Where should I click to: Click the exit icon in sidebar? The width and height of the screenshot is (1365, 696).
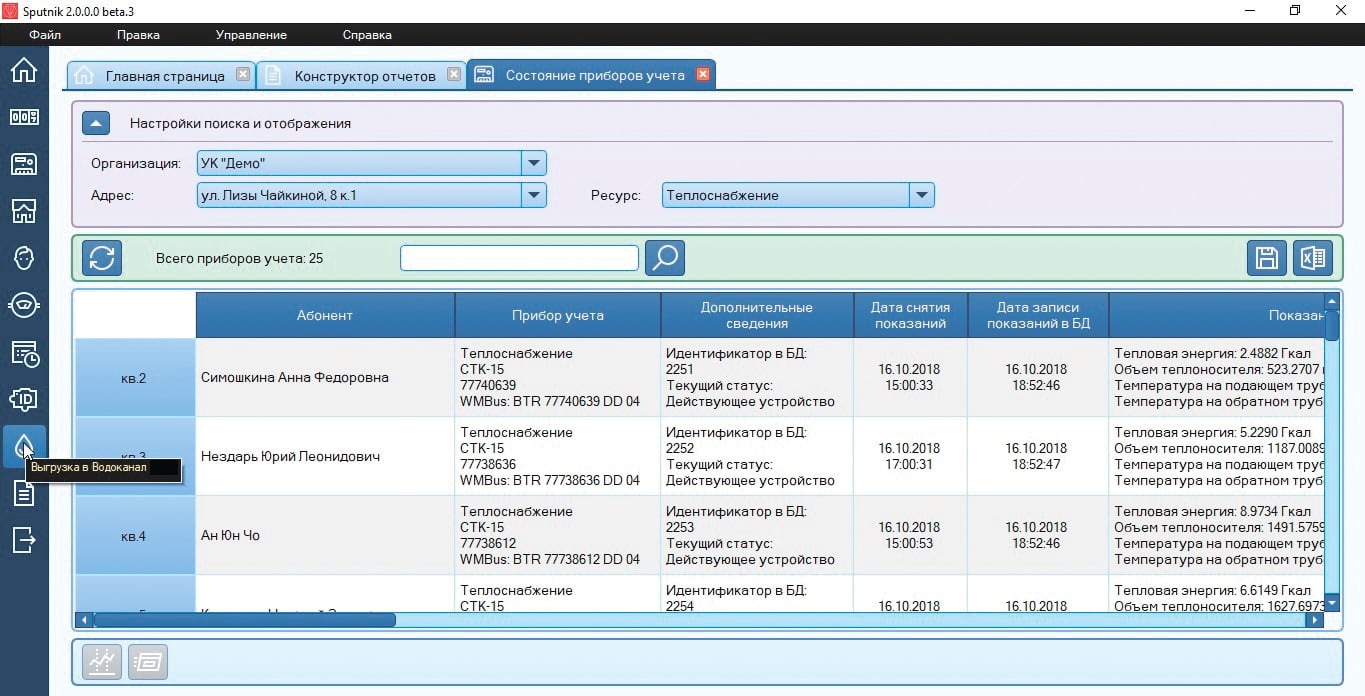pos(23,540)
